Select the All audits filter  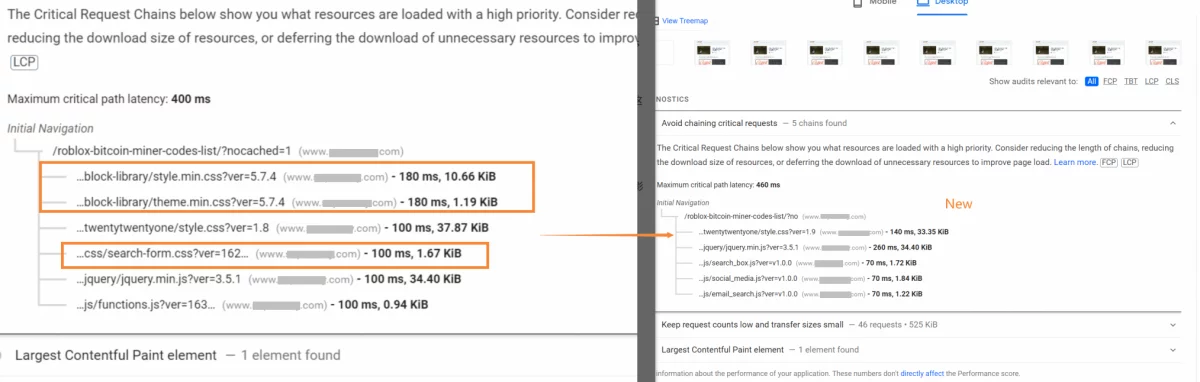(x=1091, y=82)
